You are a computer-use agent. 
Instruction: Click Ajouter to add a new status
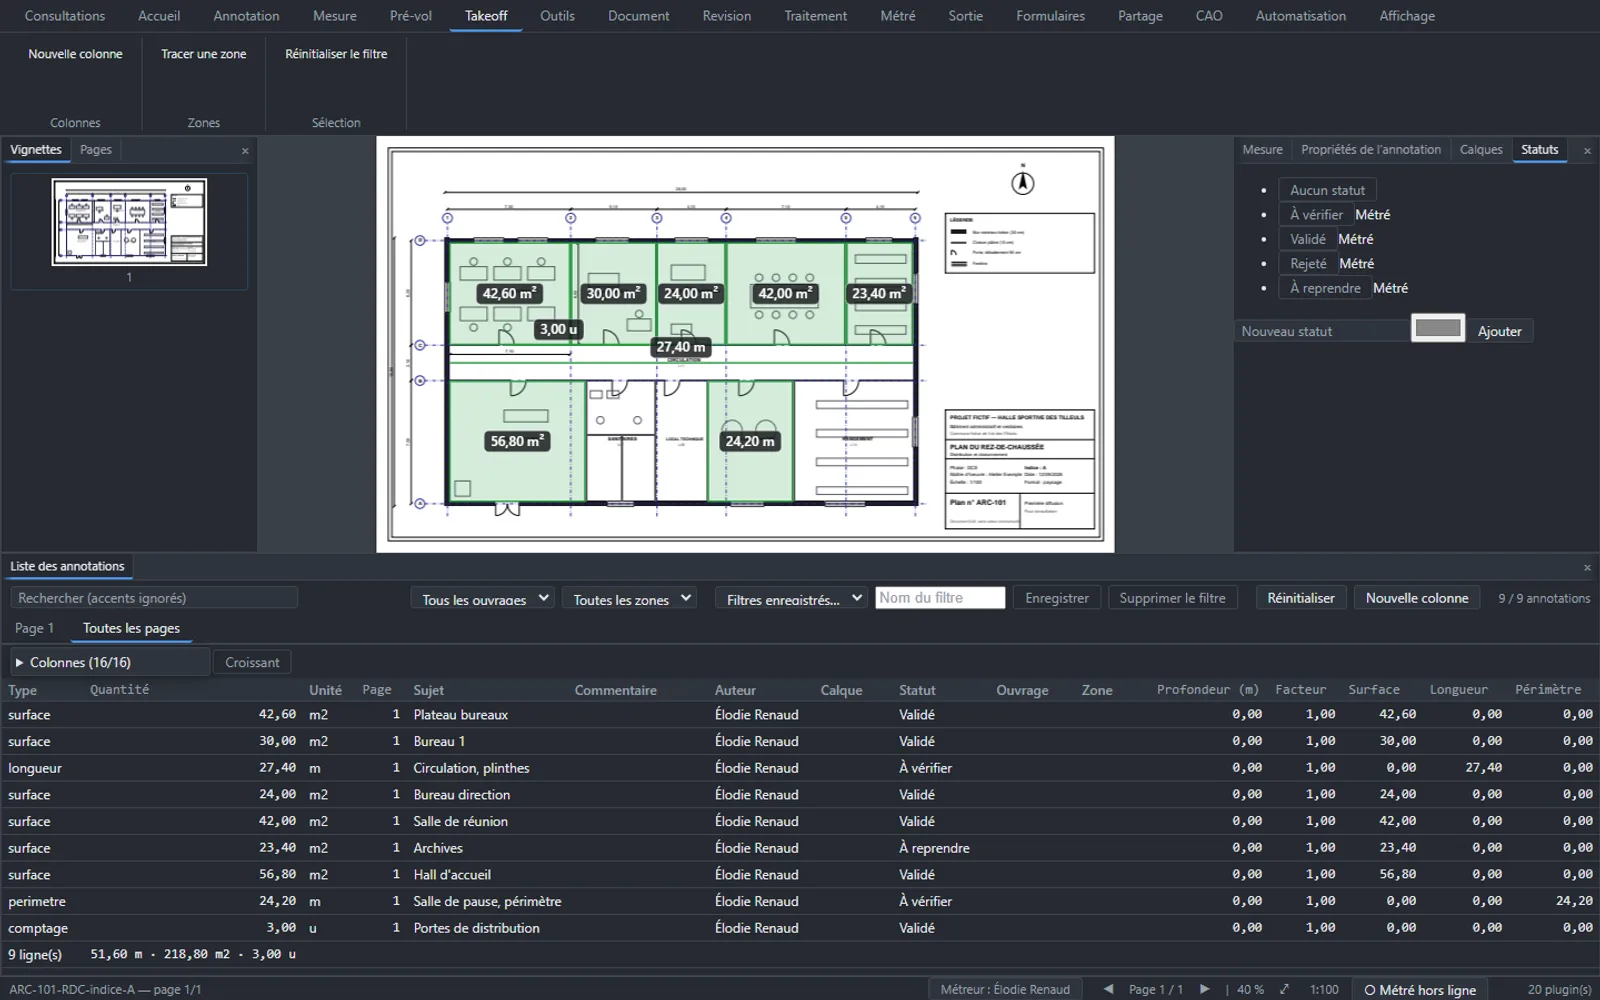point(1499,331)
